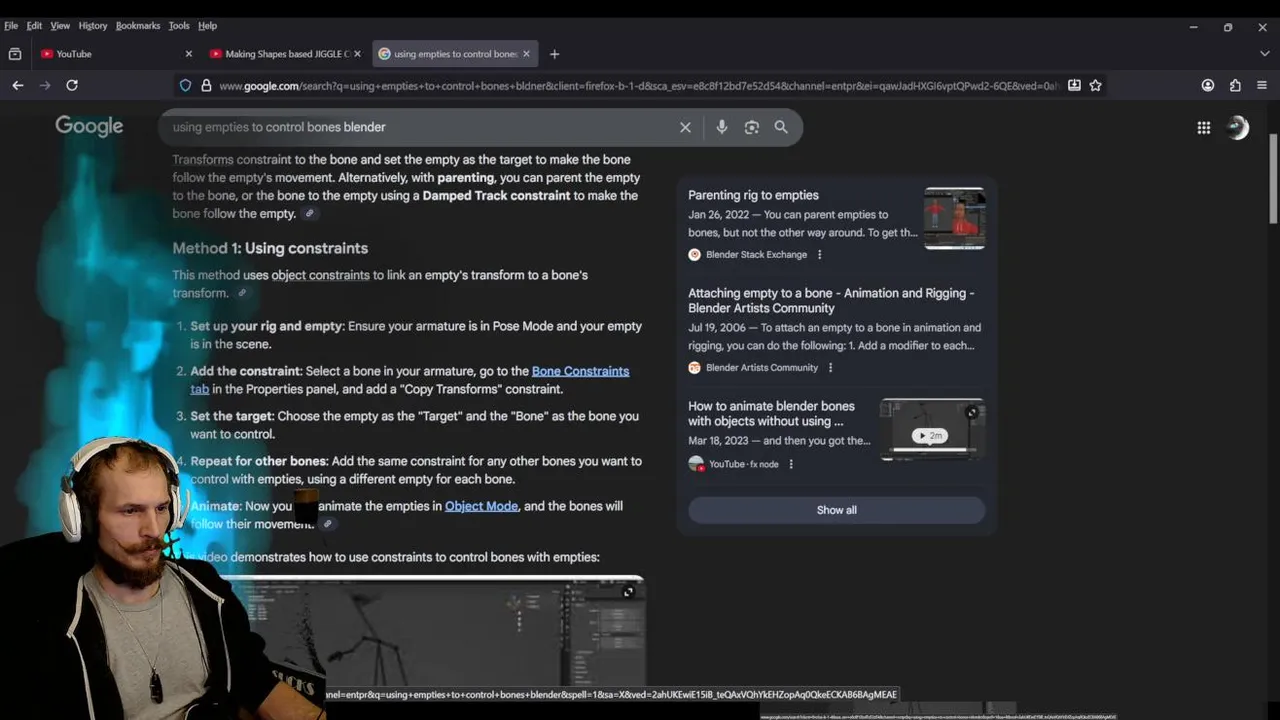
Task: Expand the embedded video overlay icon
Action: click(x=628, y=592)
